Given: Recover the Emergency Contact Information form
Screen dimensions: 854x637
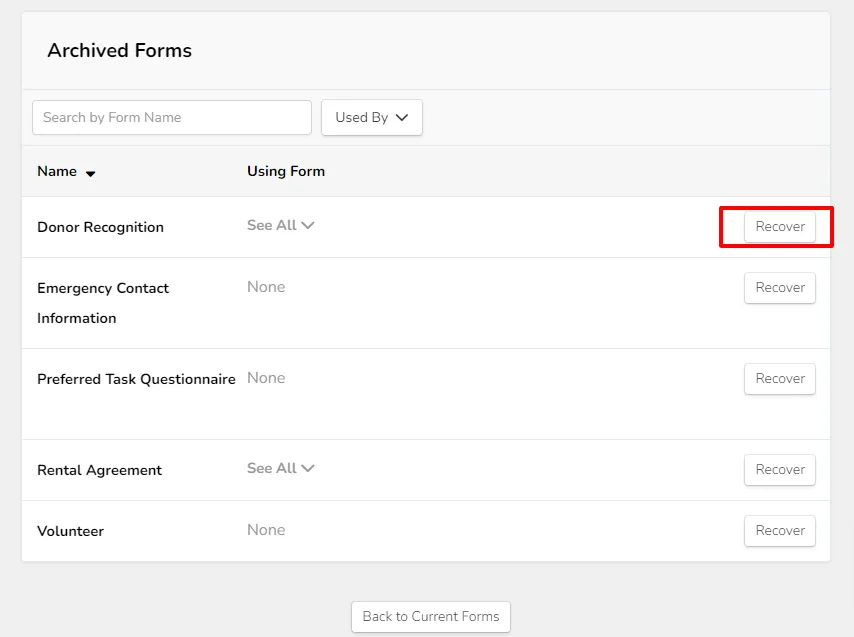Looking at the screenshot, I should (x=780, y=287).
